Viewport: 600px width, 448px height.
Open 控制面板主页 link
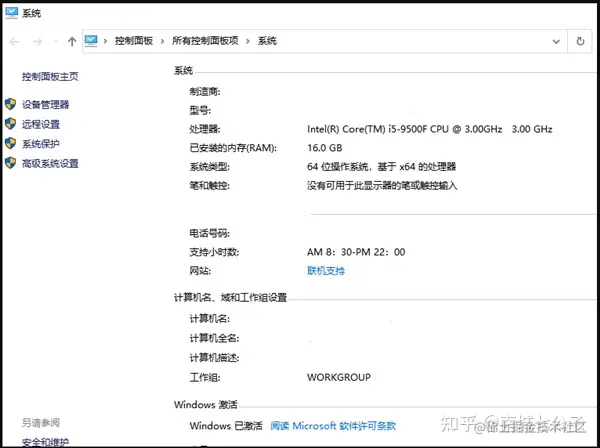click(x=50, y=77)
